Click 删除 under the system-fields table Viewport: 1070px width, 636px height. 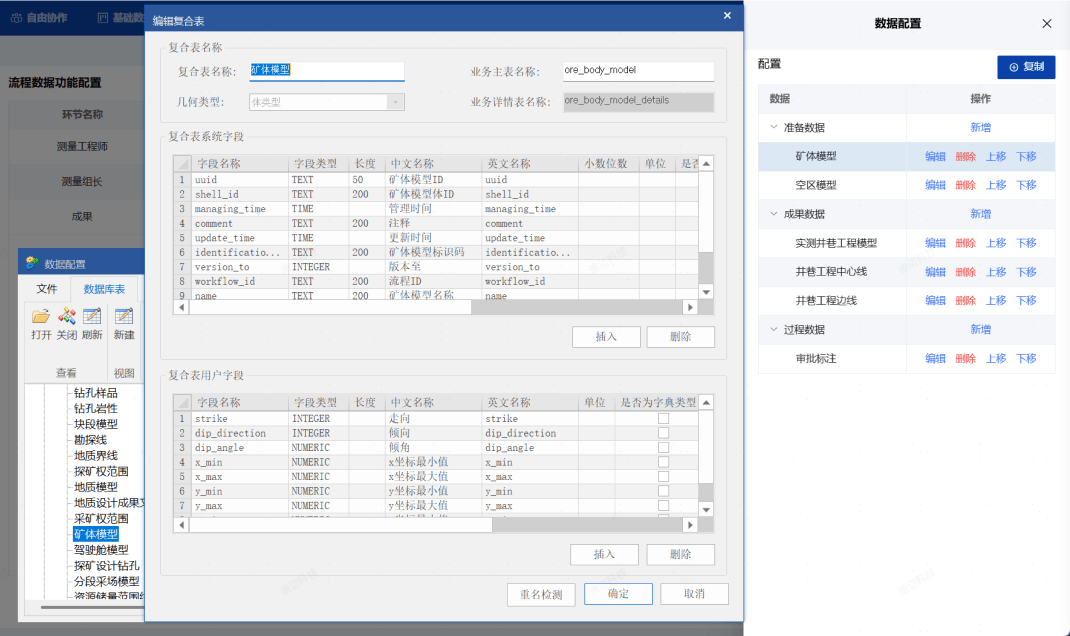tap(680, 336)
